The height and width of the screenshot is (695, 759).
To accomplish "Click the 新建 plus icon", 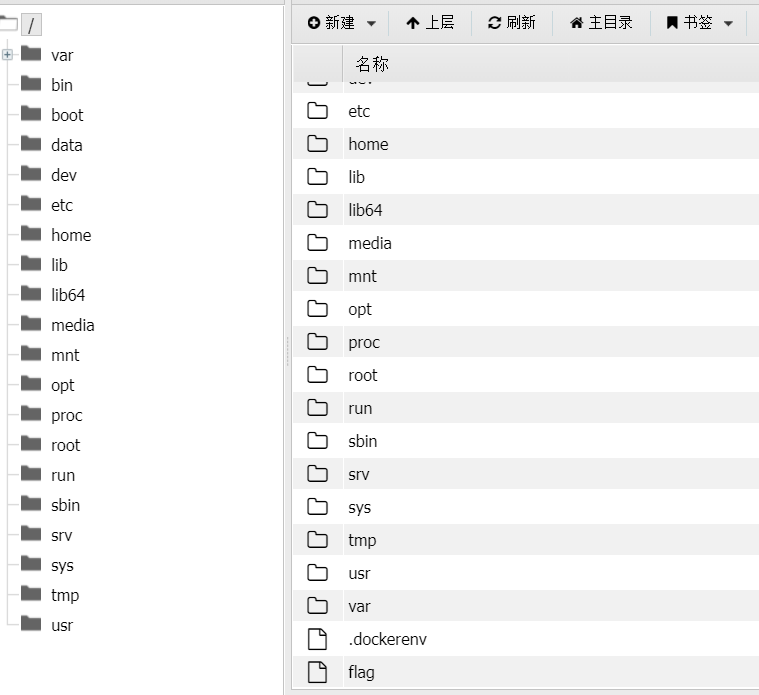I will [x=314, y=23].
